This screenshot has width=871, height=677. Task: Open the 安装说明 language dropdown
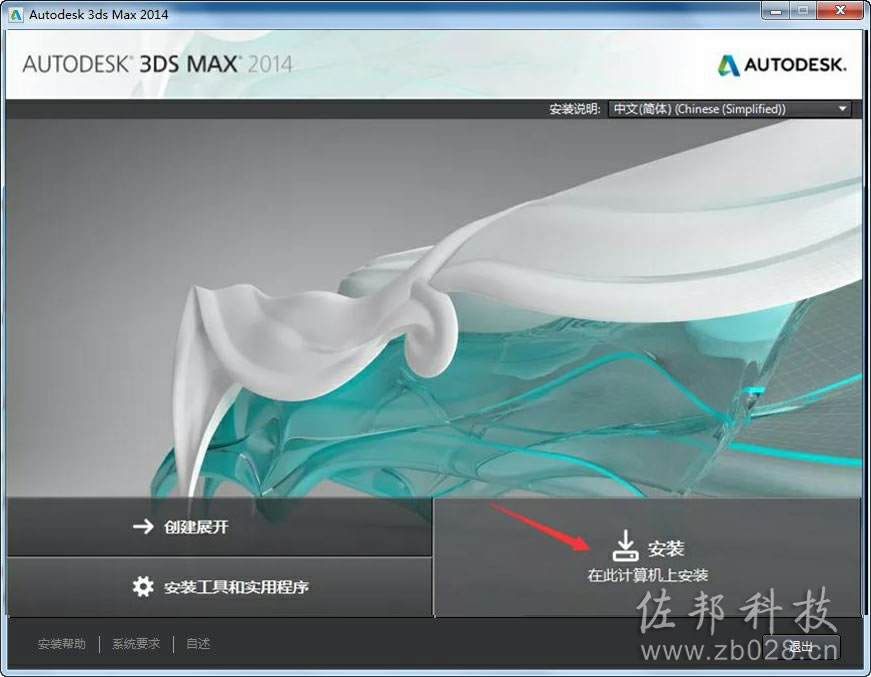point(729,109)
